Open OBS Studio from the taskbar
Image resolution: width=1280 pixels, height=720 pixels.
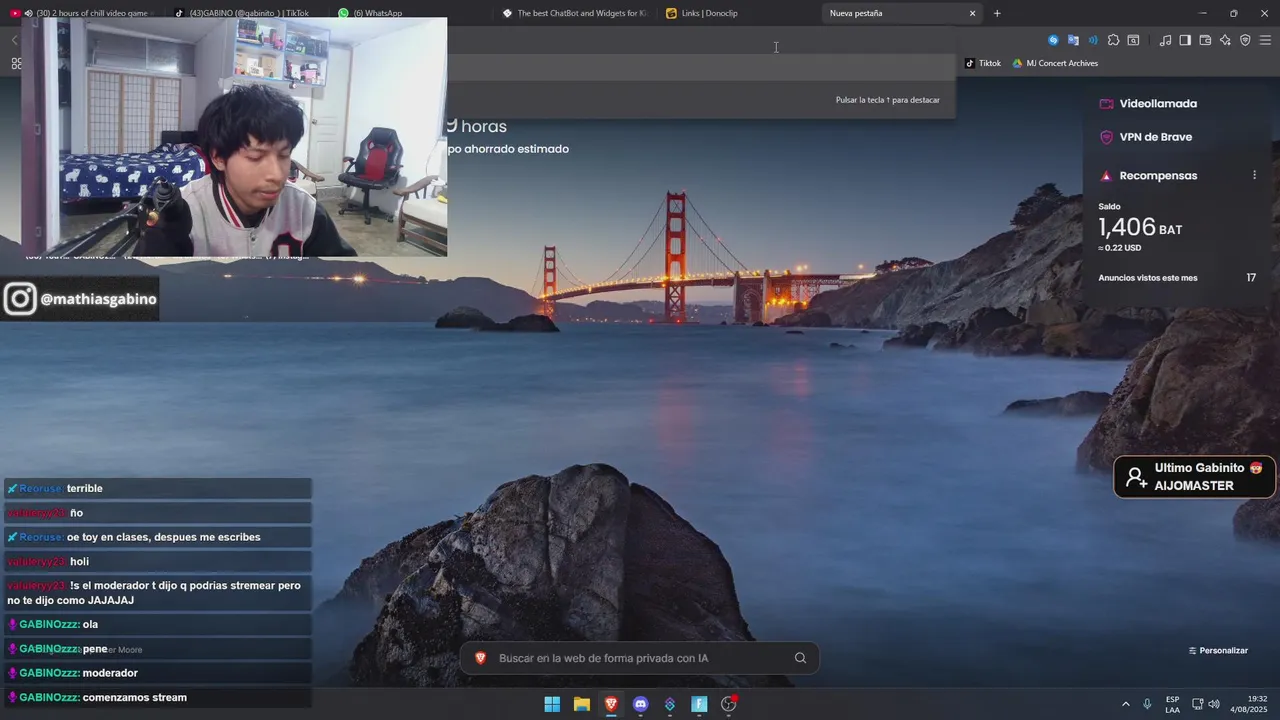(729, 704)
